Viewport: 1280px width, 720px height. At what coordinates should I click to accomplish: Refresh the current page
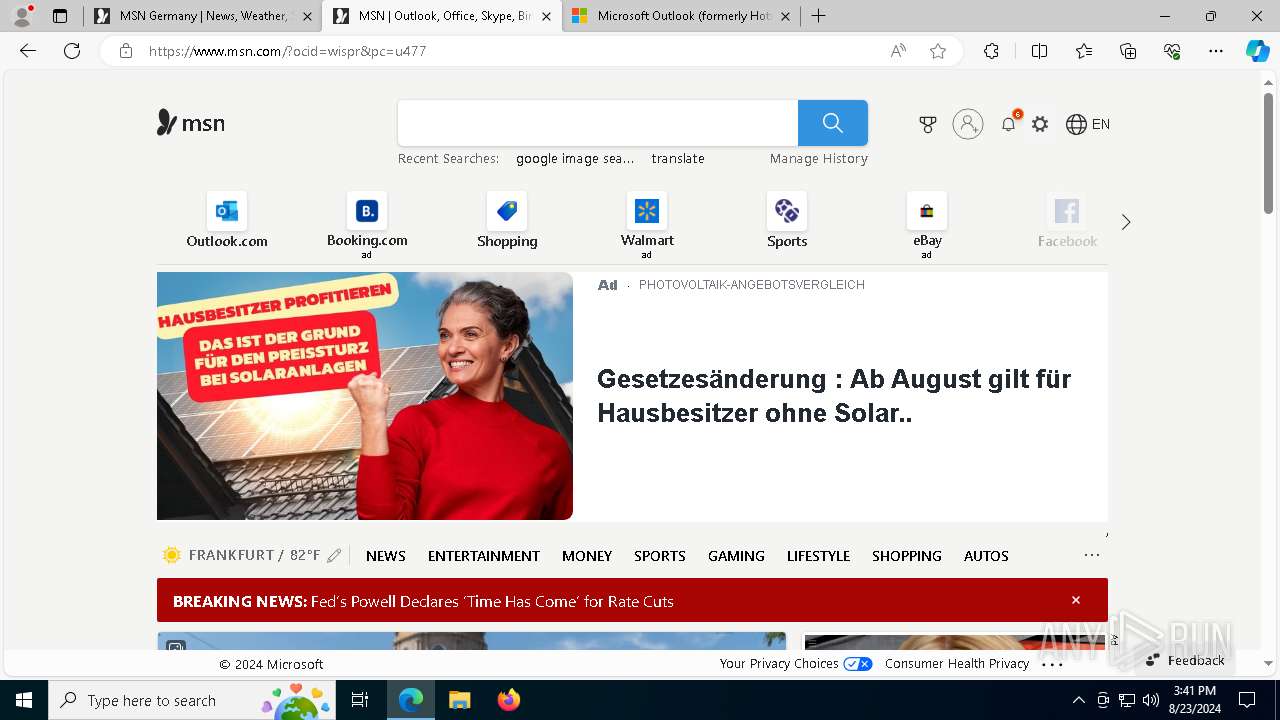click(72, 51)
